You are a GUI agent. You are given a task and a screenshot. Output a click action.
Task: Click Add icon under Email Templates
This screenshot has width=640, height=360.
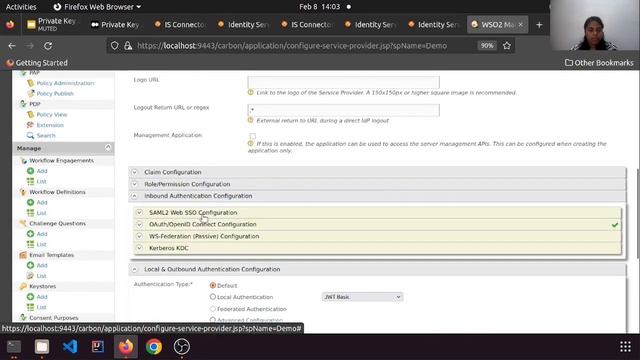pyautogui.click(x=31, y=265)
